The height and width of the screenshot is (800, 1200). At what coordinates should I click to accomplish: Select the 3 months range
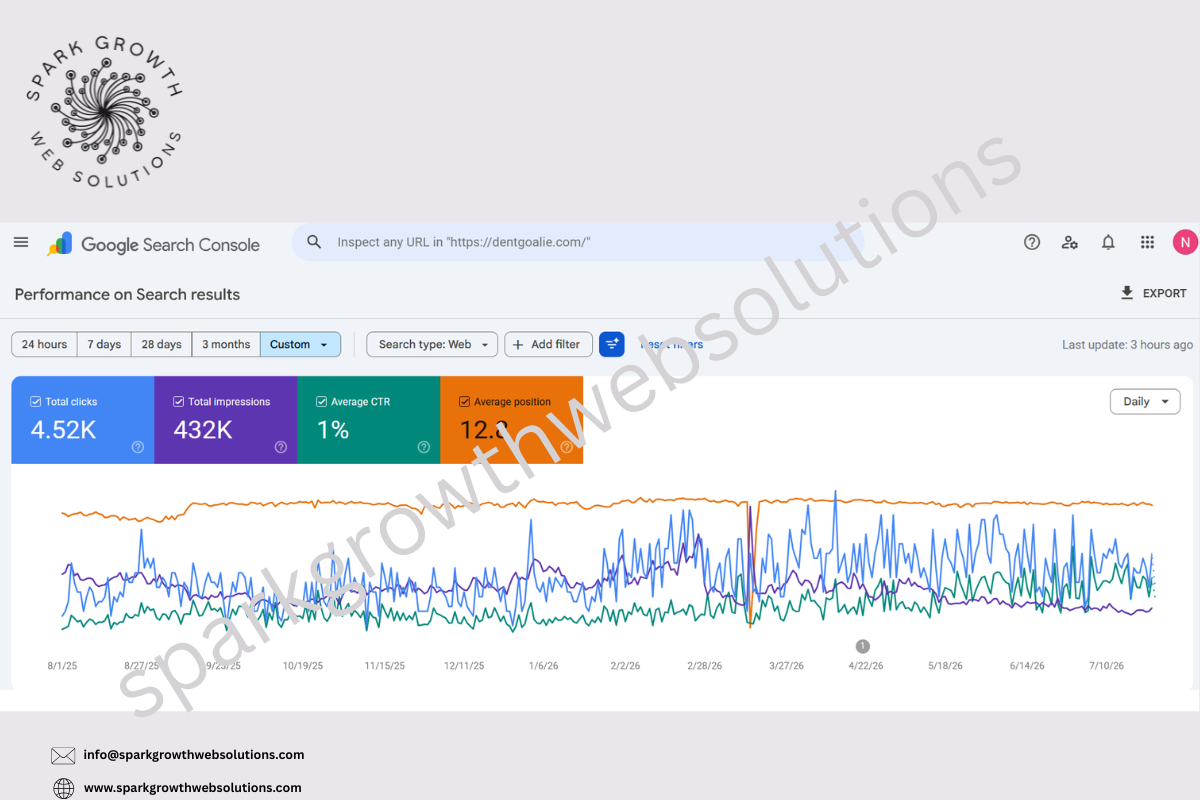coord(226,344)
